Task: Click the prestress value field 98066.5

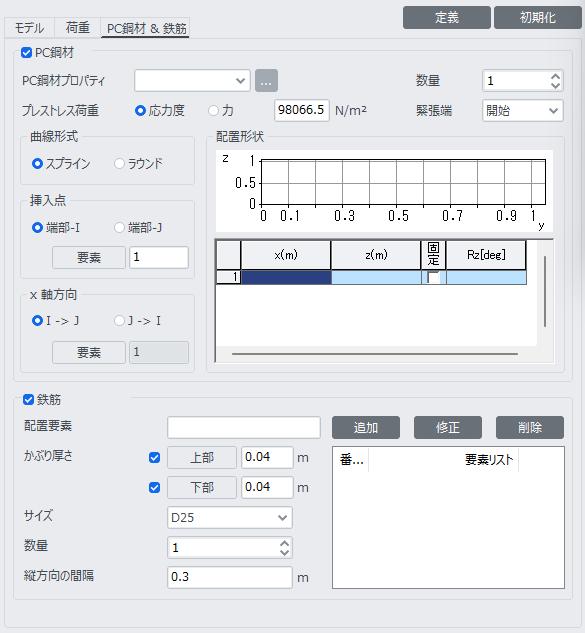Action: click(302, 110)
